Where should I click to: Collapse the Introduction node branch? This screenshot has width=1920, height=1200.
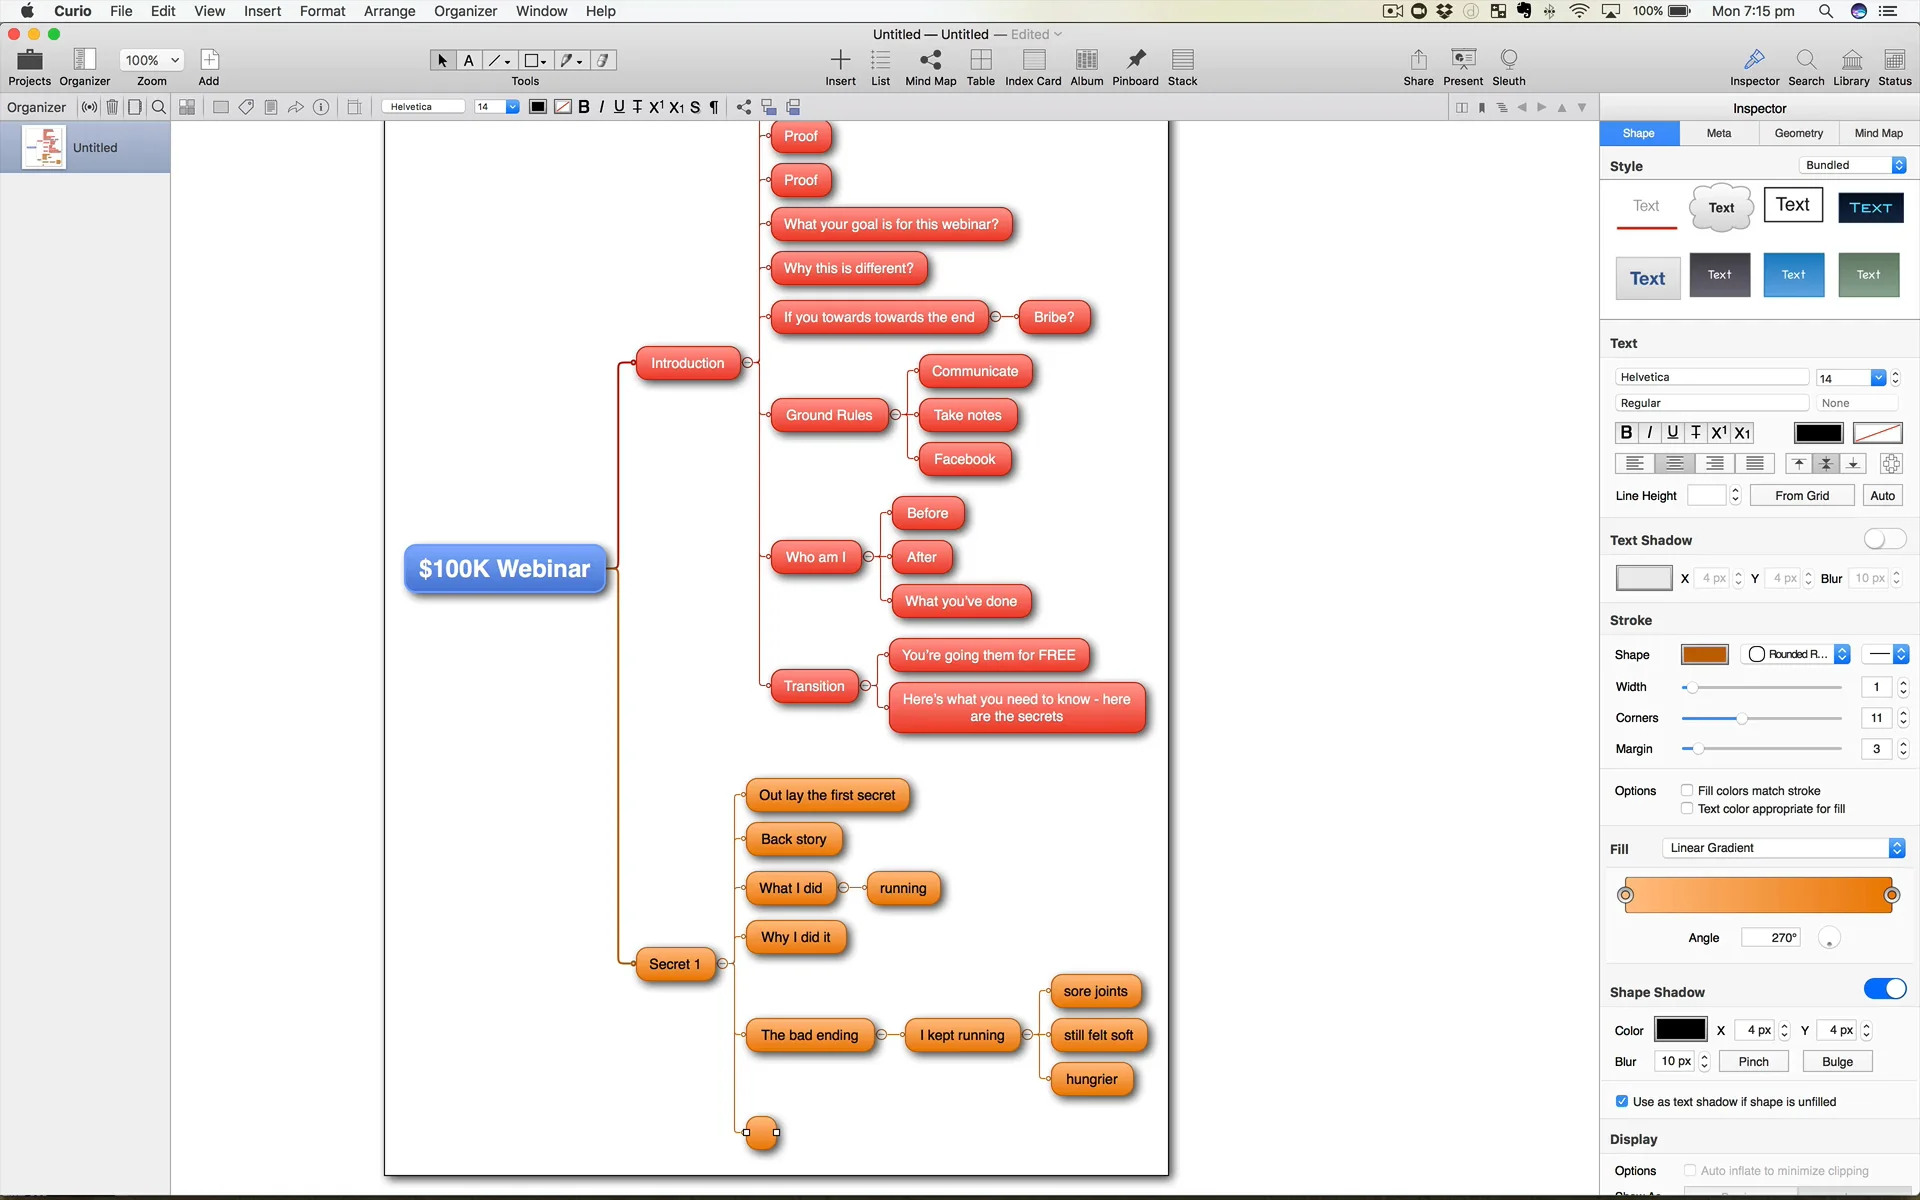point(748,363)
